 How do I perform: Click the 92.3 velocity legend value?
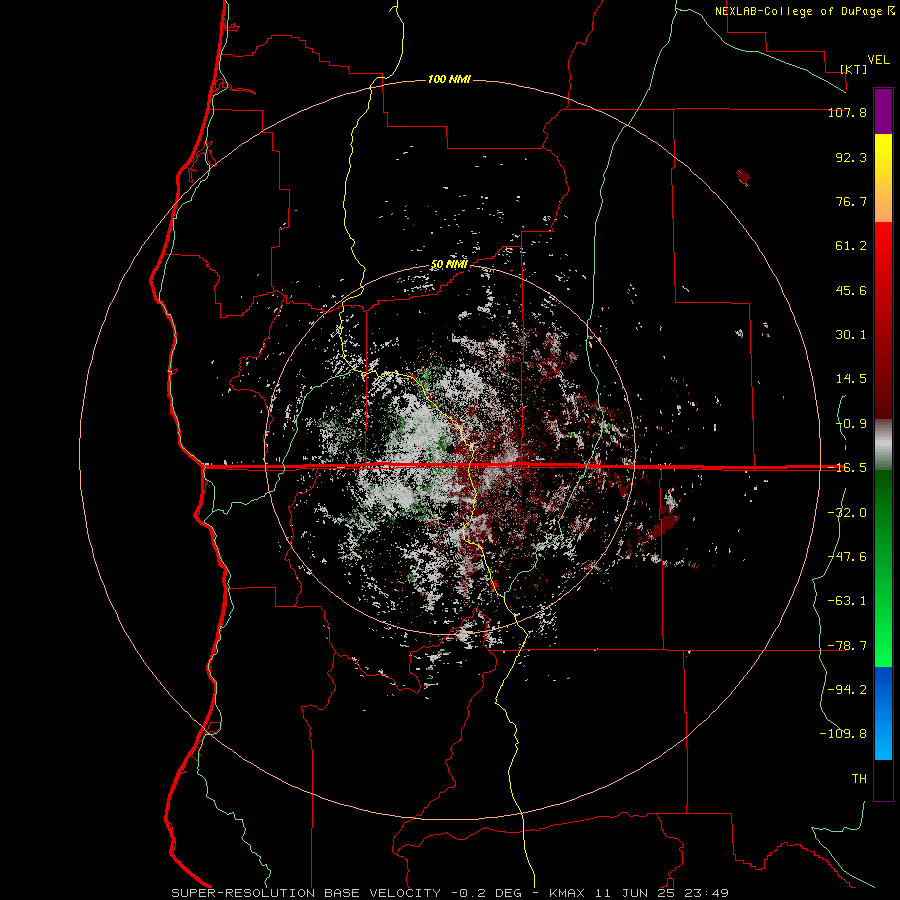(851, 157)
